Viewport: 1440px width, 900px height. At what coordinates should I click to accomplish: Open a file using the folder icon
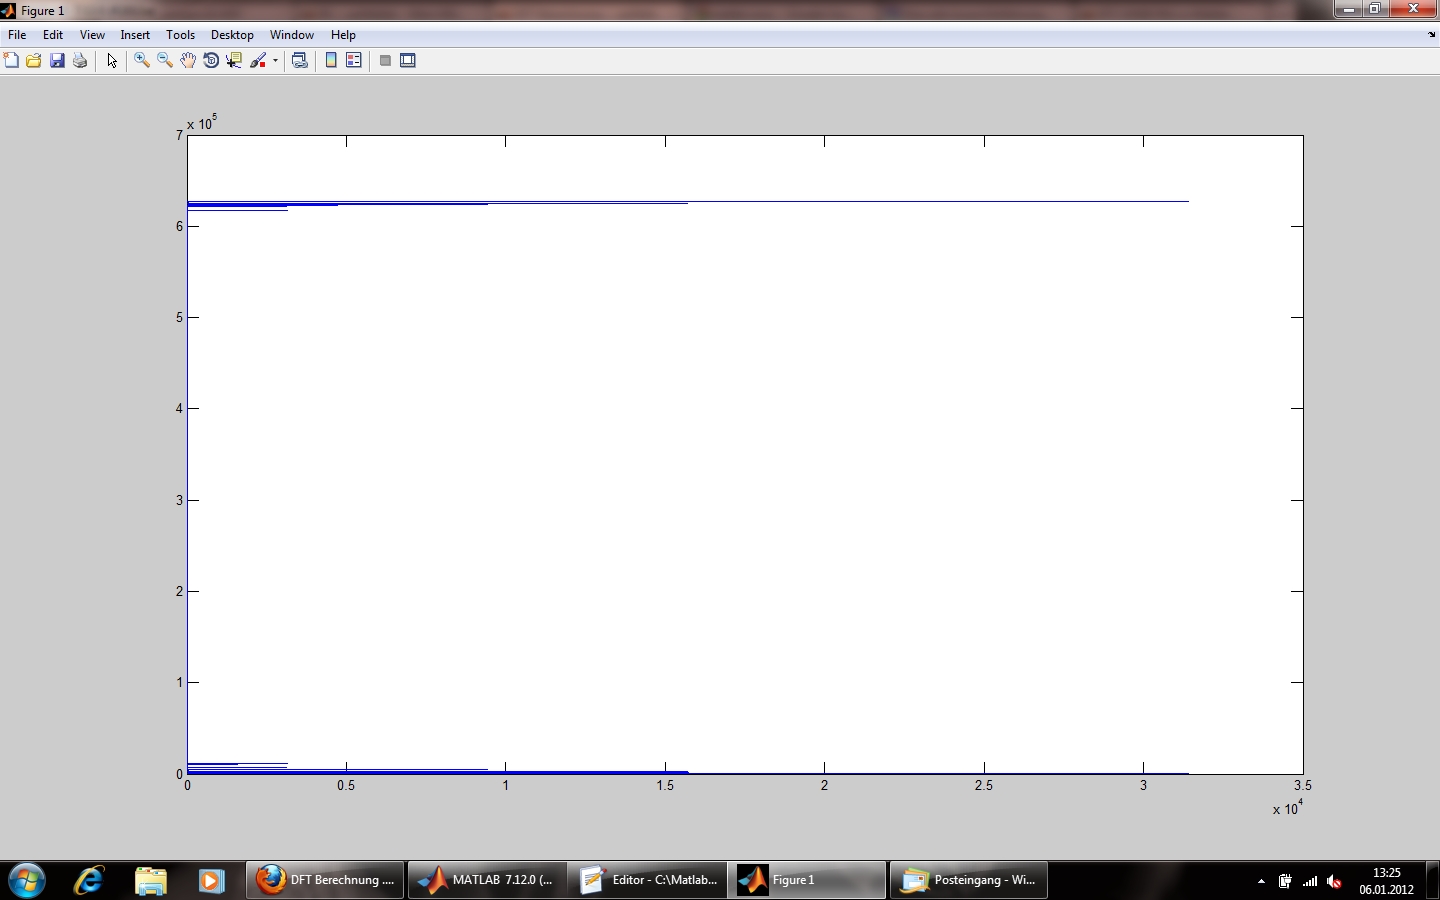[34, 61]
